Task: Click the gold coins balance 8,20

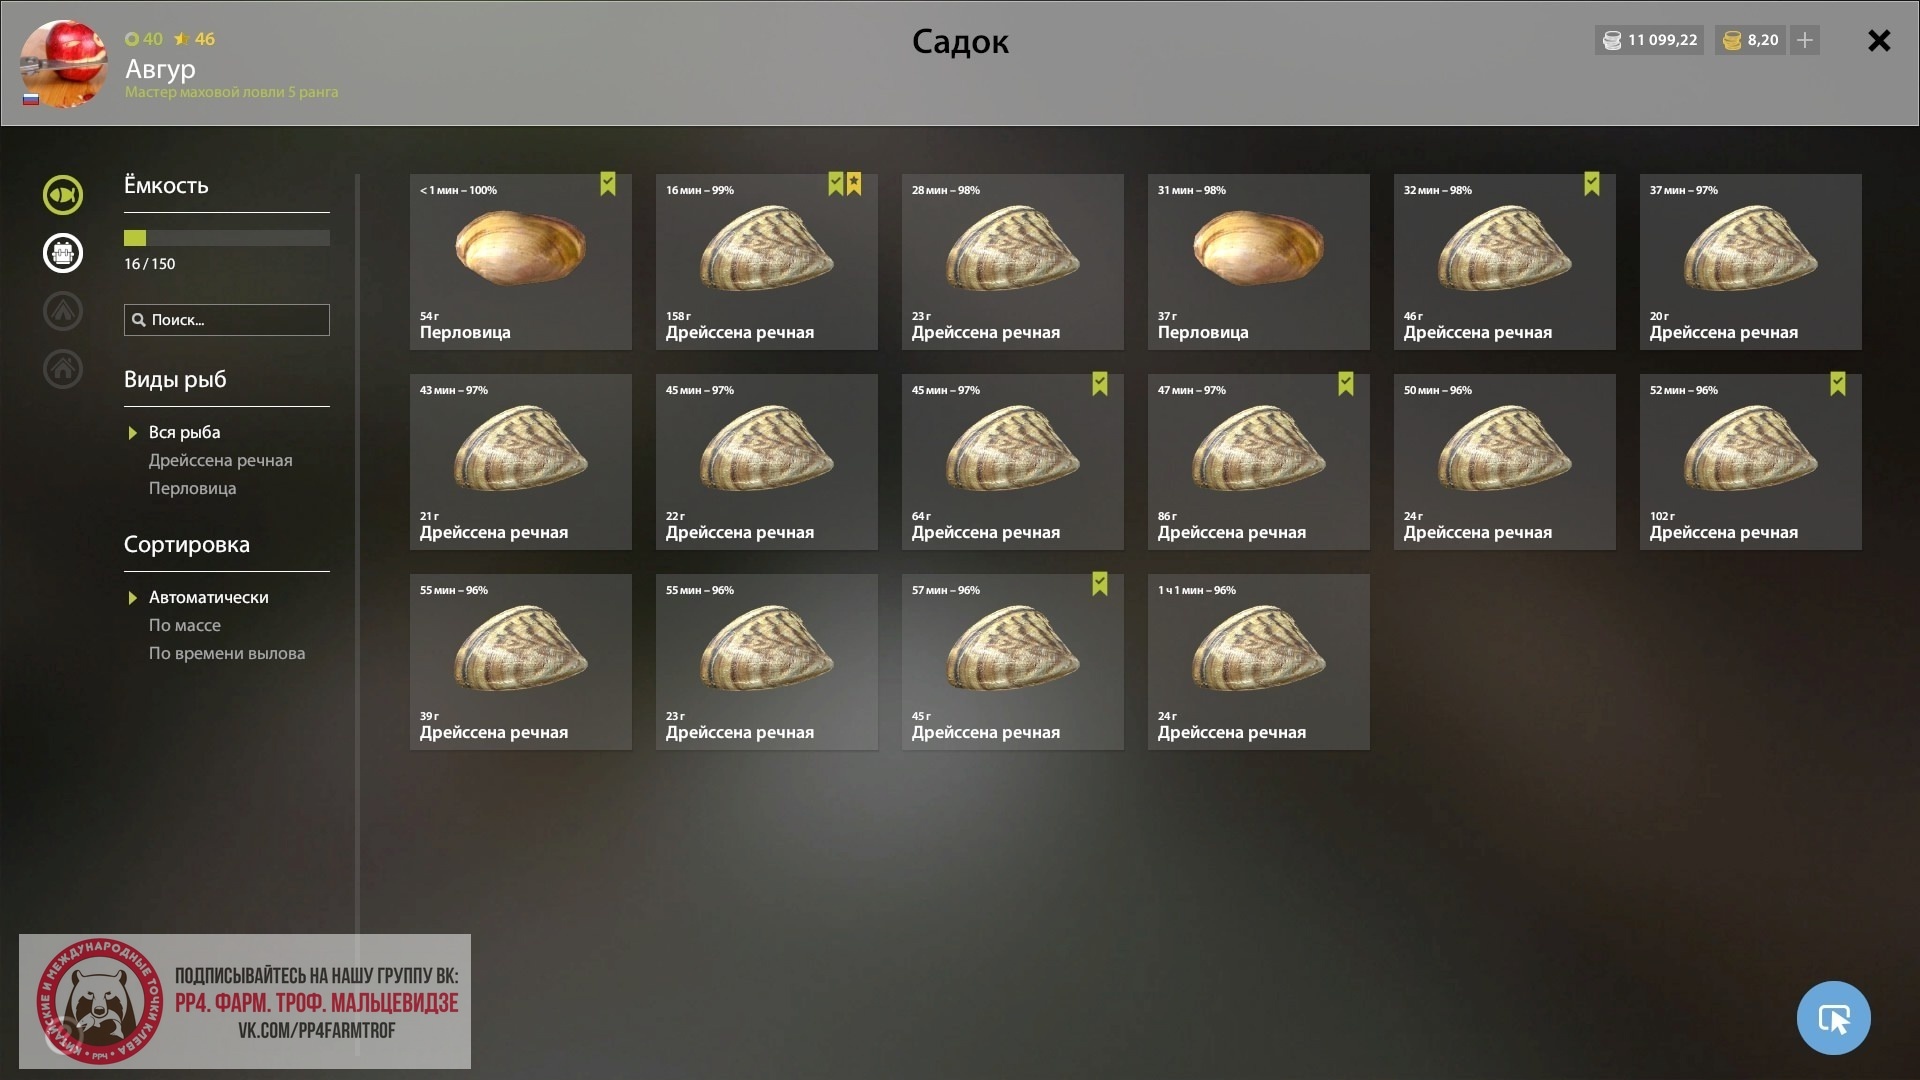Action: [x=1751, y=40]
